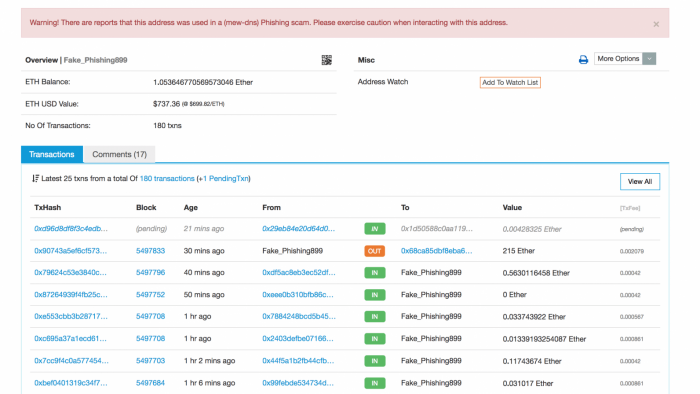The width and height of the screenshot is (700, 394).
Task: Switch to the Transactions tab
Action: click(52, 154)
